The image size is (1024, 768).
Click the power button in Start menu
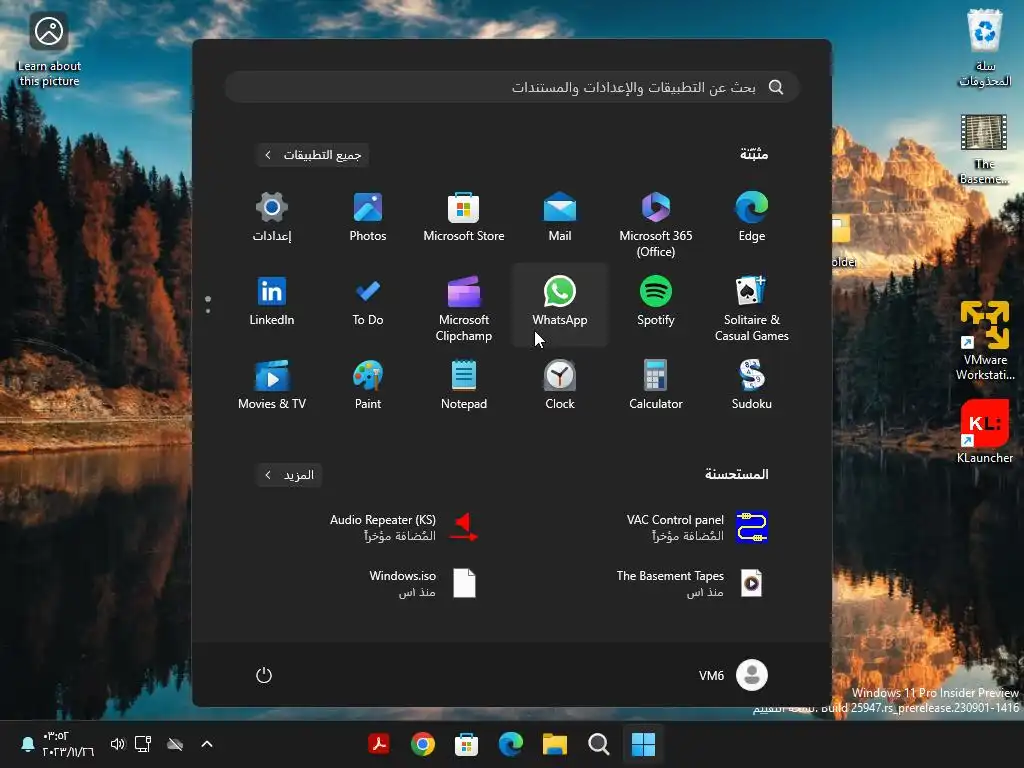pos(264,675)
